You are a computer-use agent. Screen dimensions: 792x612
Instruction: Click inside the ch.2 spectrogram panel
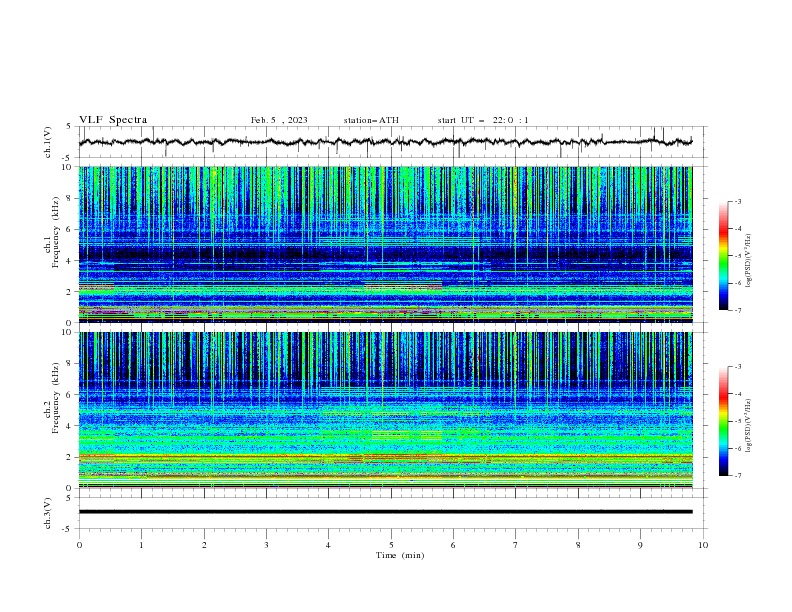[385, 410]
